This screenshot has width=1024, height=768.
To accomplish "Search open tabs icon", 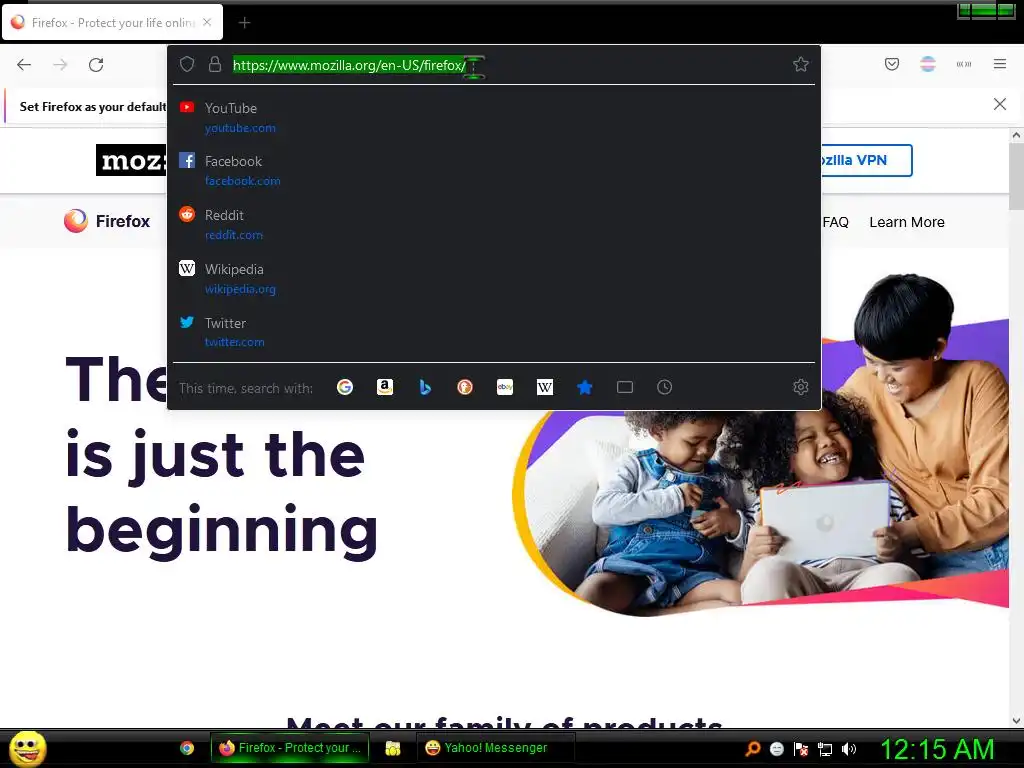I will tap(625, 387).
